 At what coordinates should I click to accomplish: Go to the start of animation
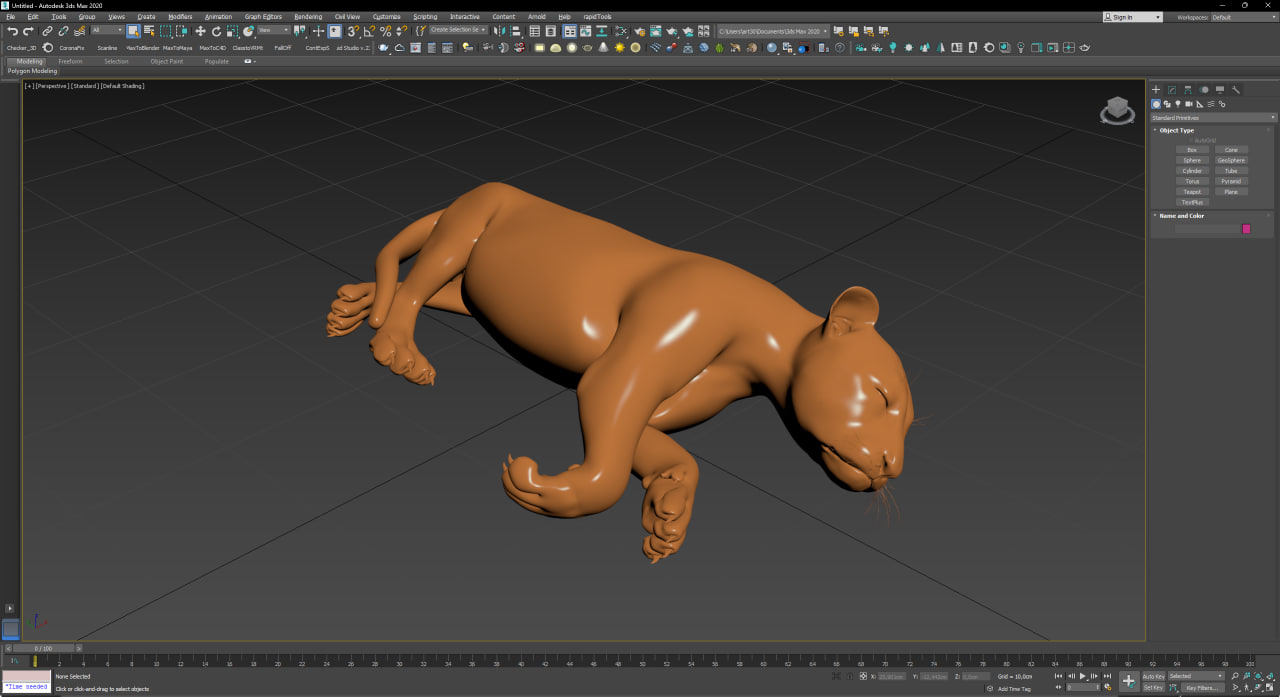point(1058,676)
